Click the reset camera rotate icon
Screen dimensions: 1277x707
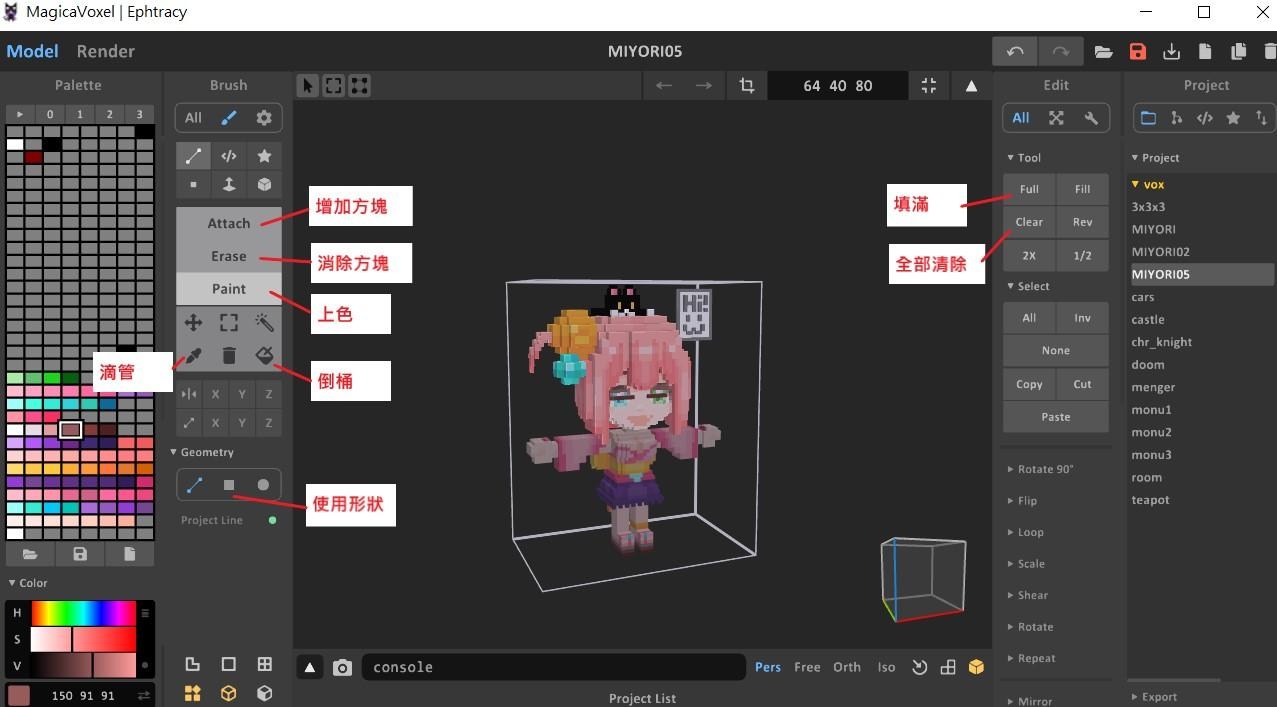[x=919, y=667]
